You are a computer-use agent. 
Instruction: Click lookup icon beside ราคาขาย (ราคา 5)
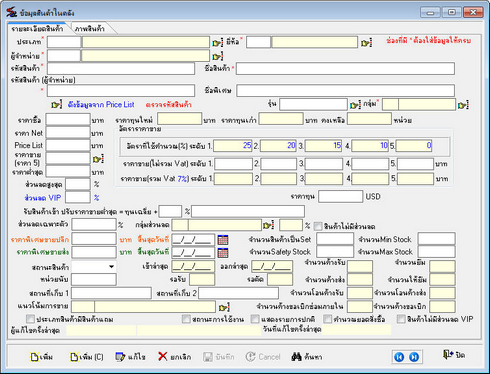[98, 159]
